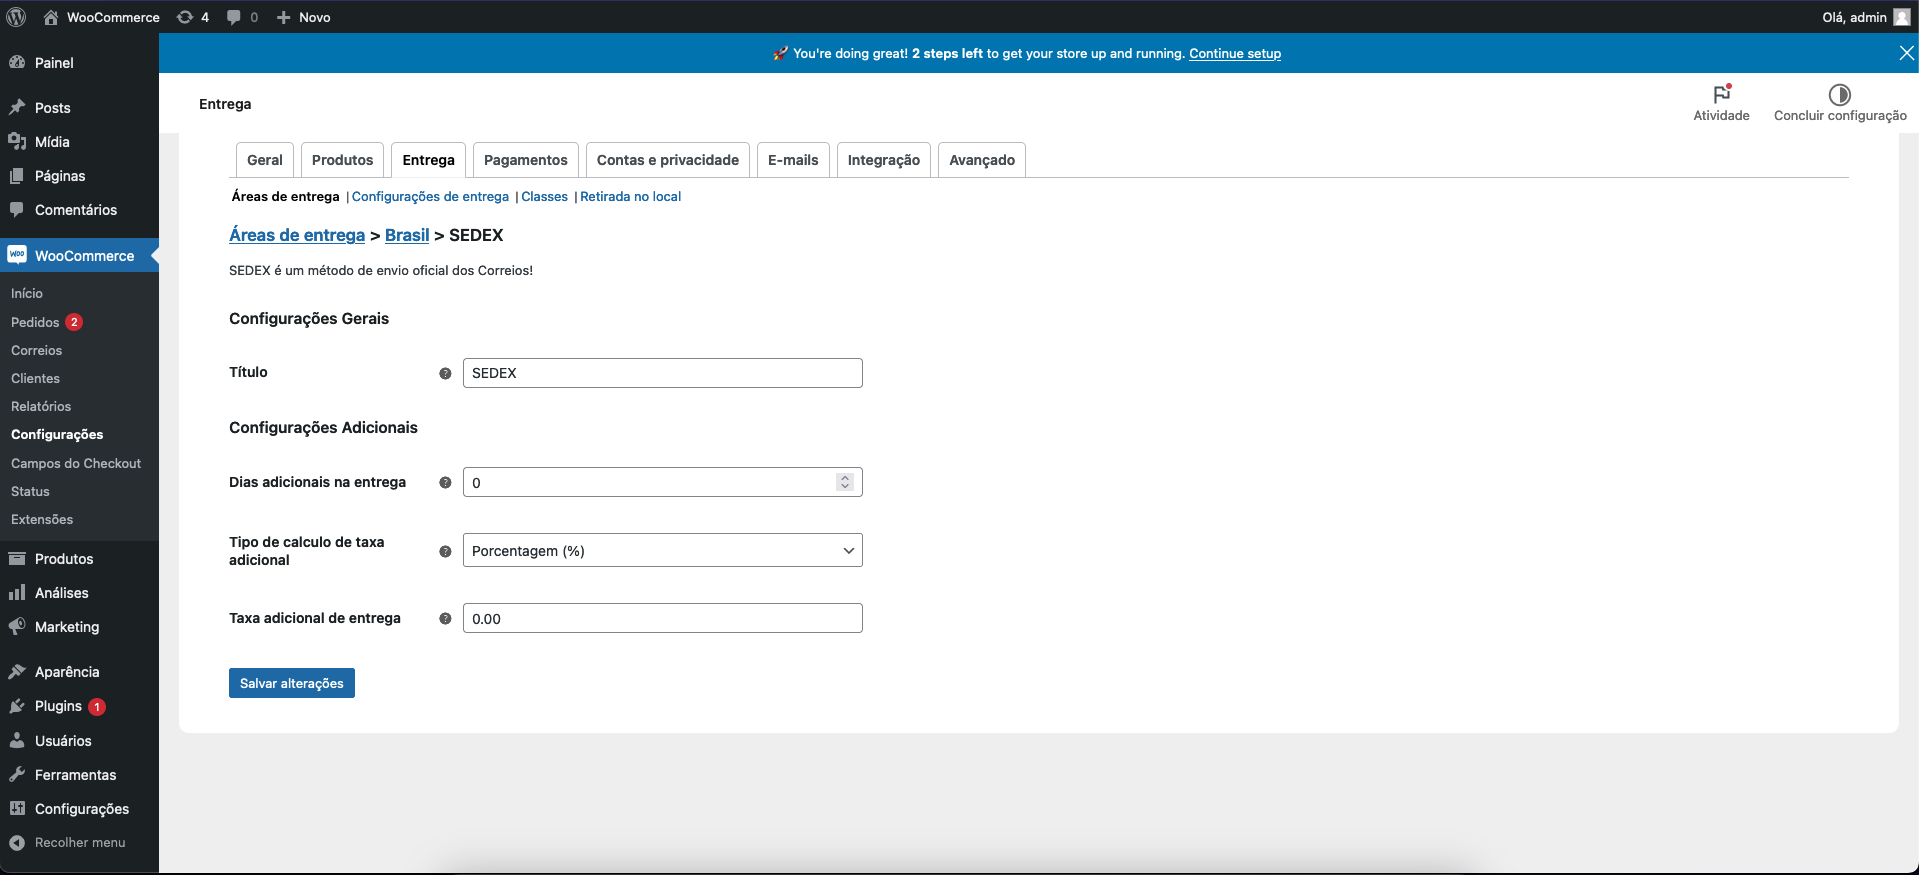
Task: Open Clientes submenu item
Action: pyautogui.click(x=36, y=378)
